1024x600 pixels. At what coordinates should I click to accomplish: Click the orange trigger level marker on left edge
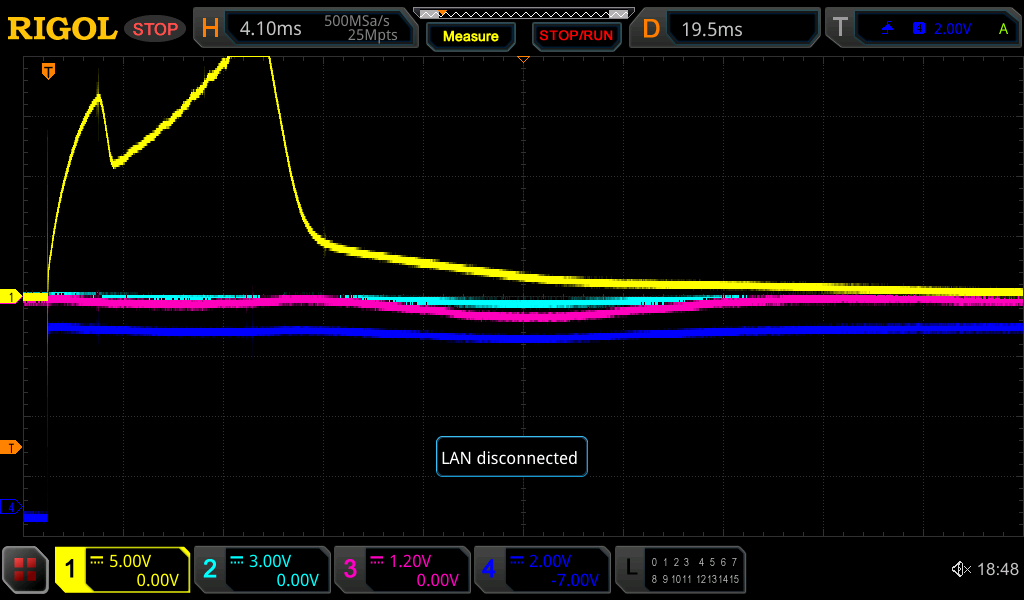[11, 447]
